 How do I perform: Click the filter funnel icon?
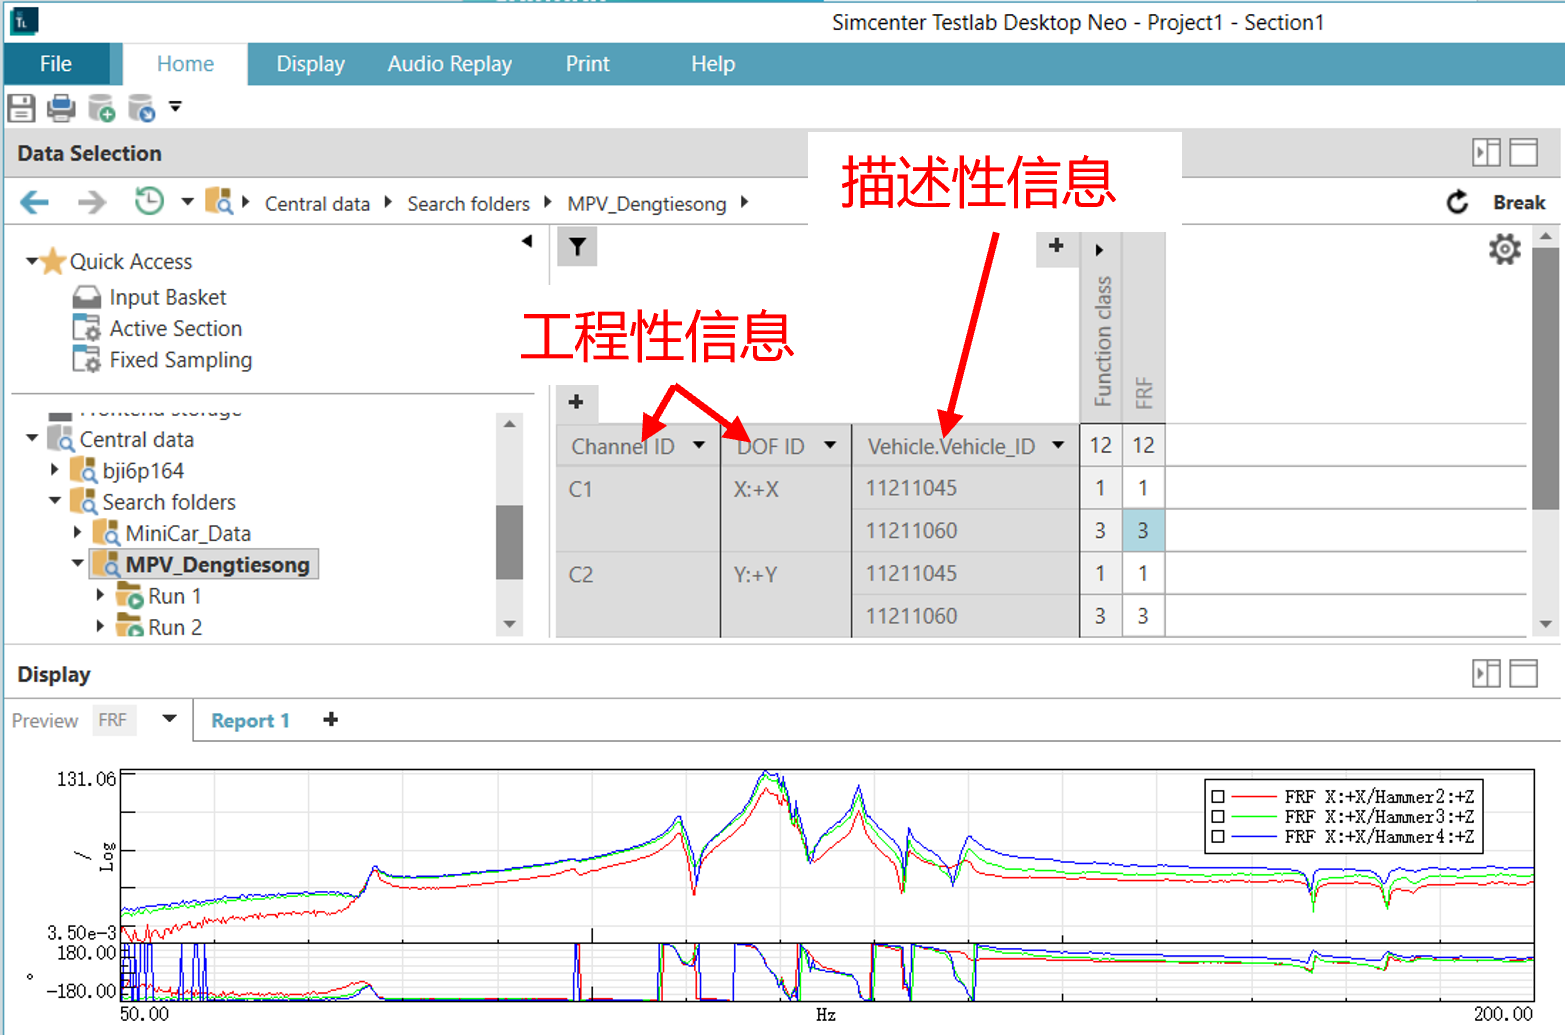point(577,247)
